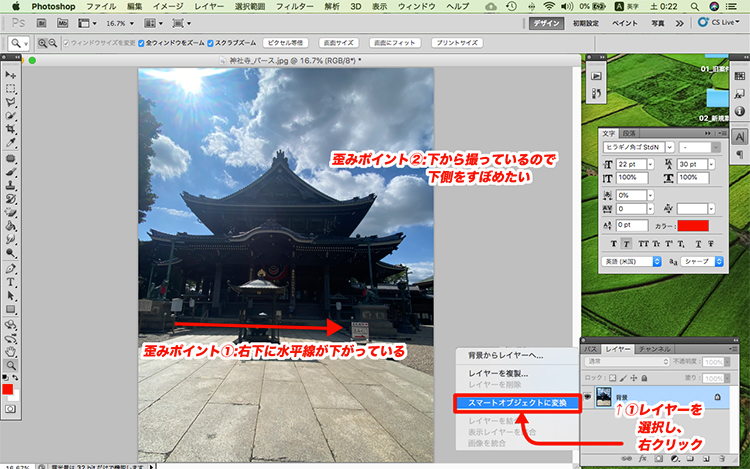Open the フィルター menu
This screenshot has height=469, width=750.
pos(295,6)
